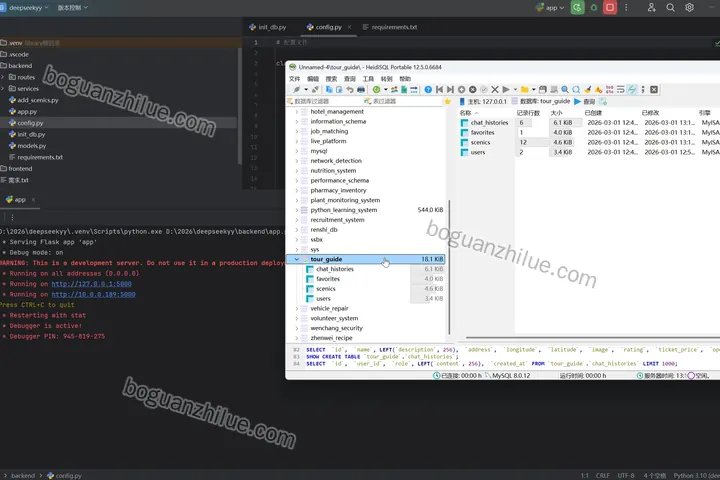Click the find magnifier icon in HeidiSQL
The height and width of the screenshot is (480, 720).
click(565, 90)
